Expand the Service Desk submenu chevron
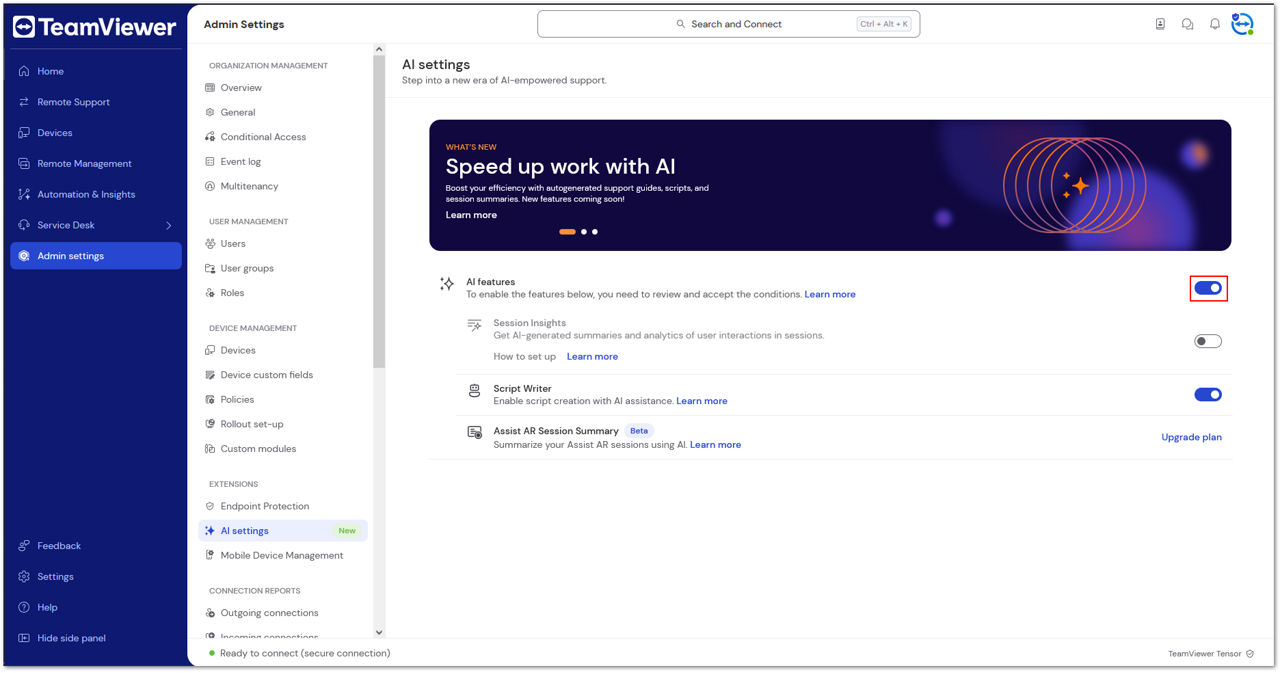The width and height of the screenshot is (1280, 673). 168,226
